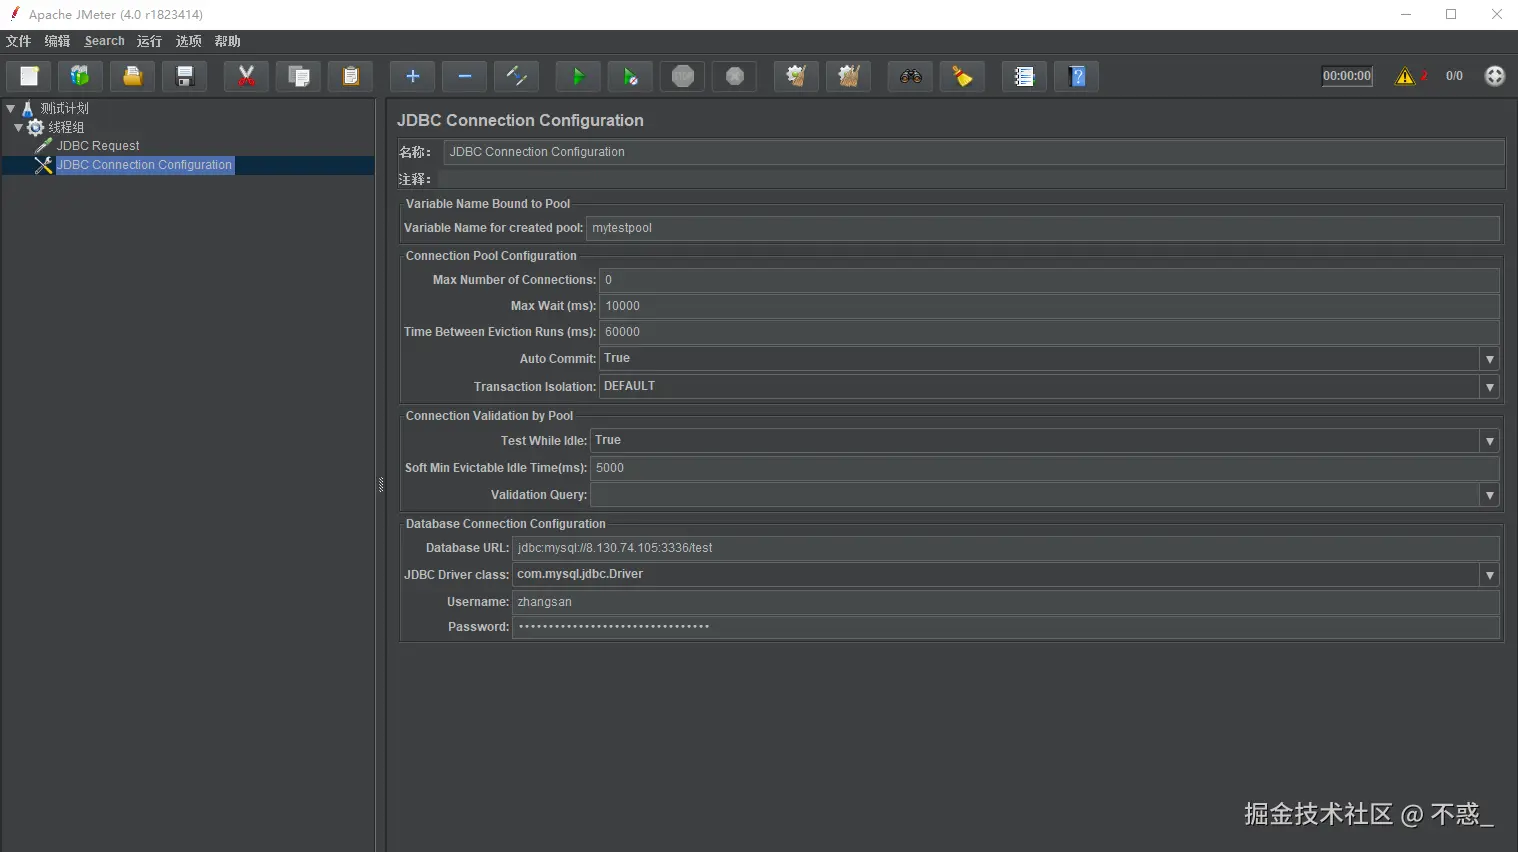Click the 注释 comments input field

[x=970, y=179]
